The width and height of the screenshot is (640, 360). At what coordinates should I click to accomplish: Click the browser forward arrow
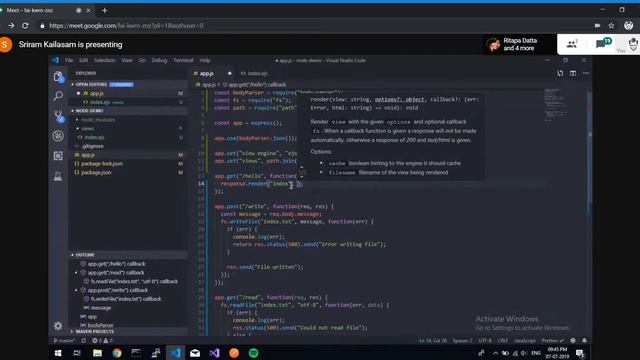click(11, 25)
